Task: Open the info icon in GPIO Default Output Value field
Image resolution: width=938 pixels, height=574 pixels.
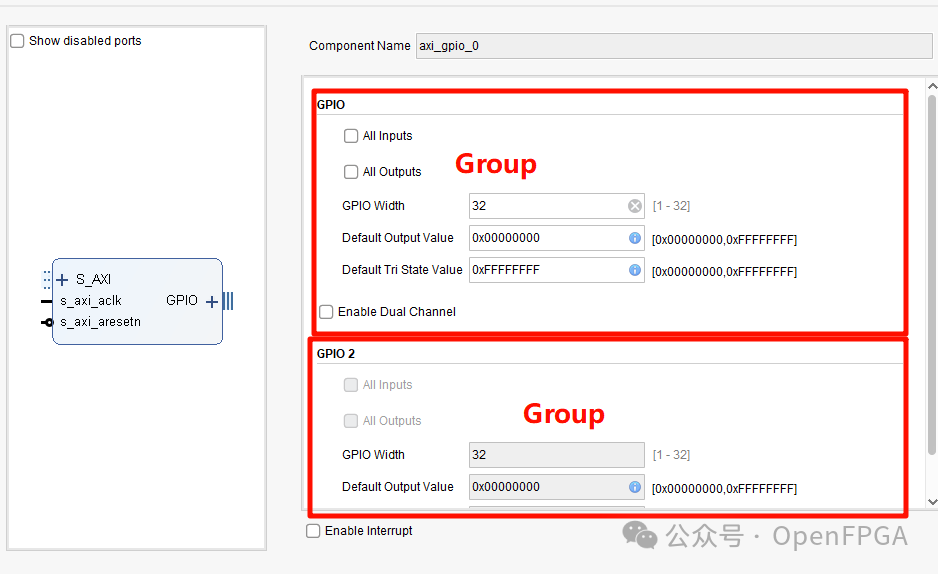Action: [x=635, y=238]
